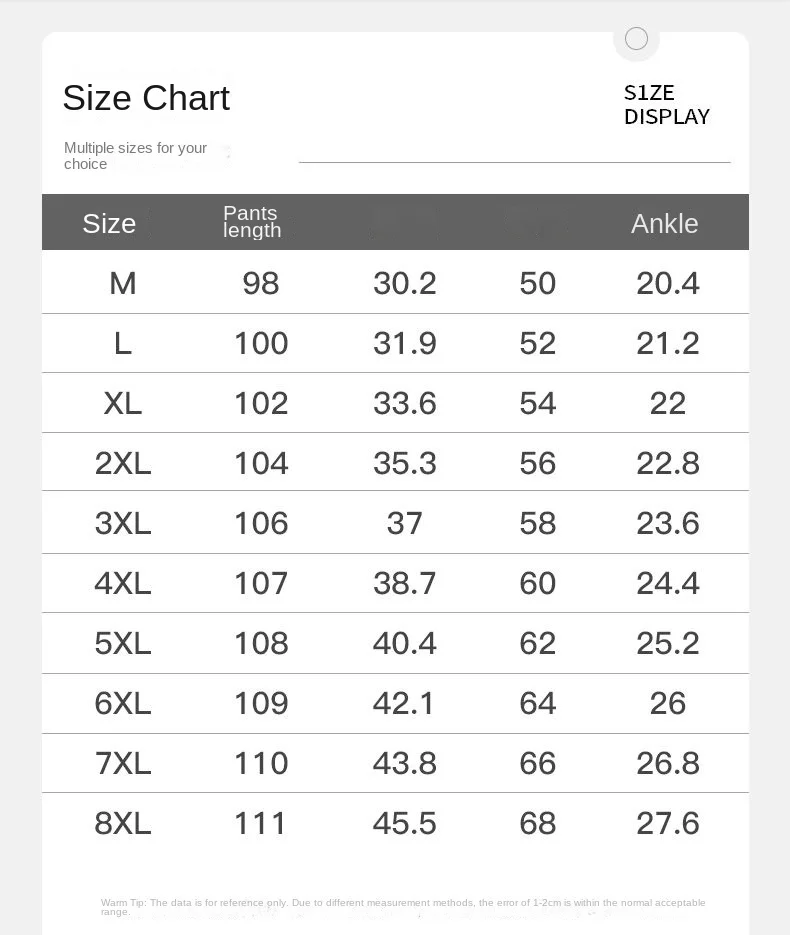Screen dimensions: 790x935
Task: Select the 7XL size row label
Action: (123, 763)
